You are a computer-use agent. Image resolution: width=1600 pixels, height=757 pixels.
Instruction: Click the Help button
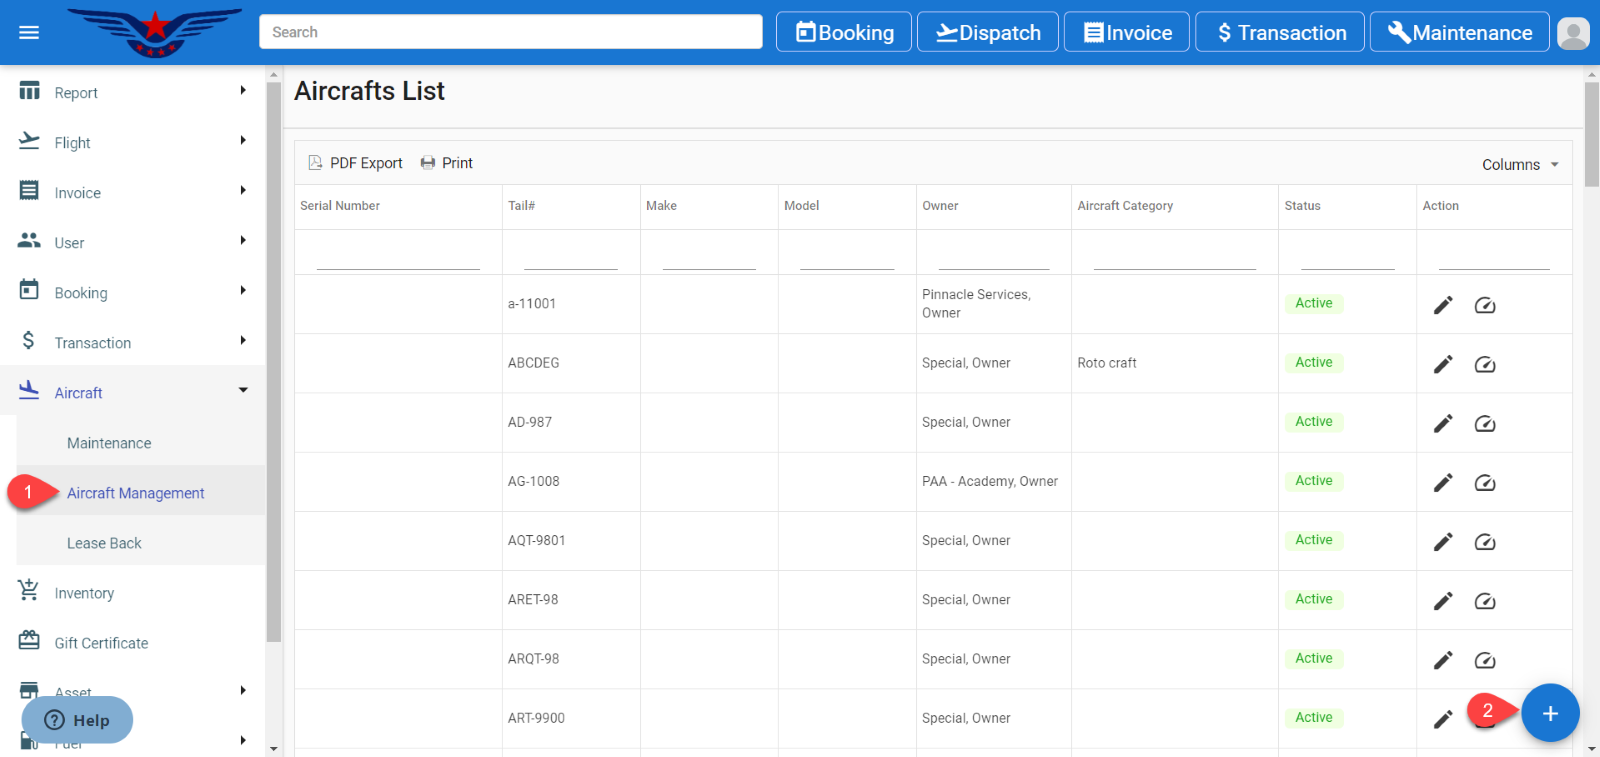coord(78,720)
